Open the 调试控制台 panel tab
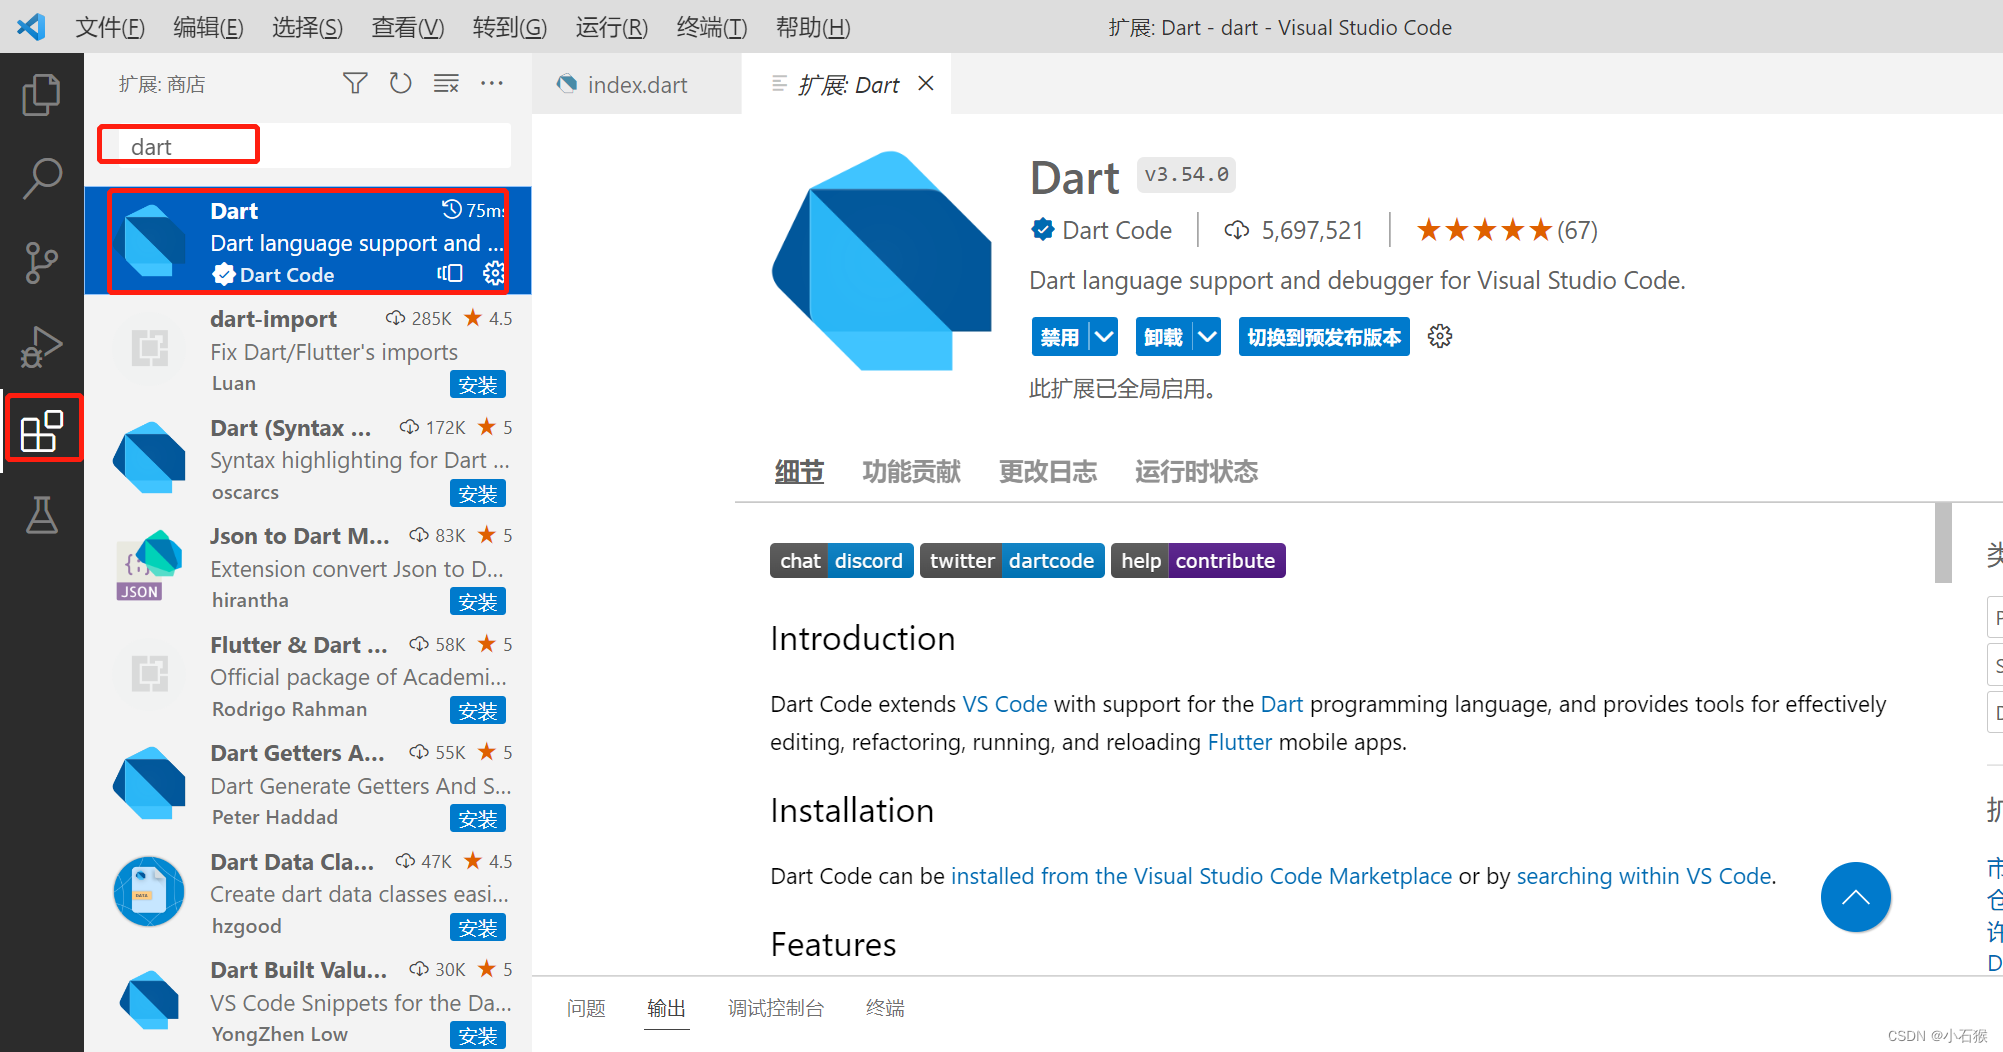 click(x=776, y=1008)
